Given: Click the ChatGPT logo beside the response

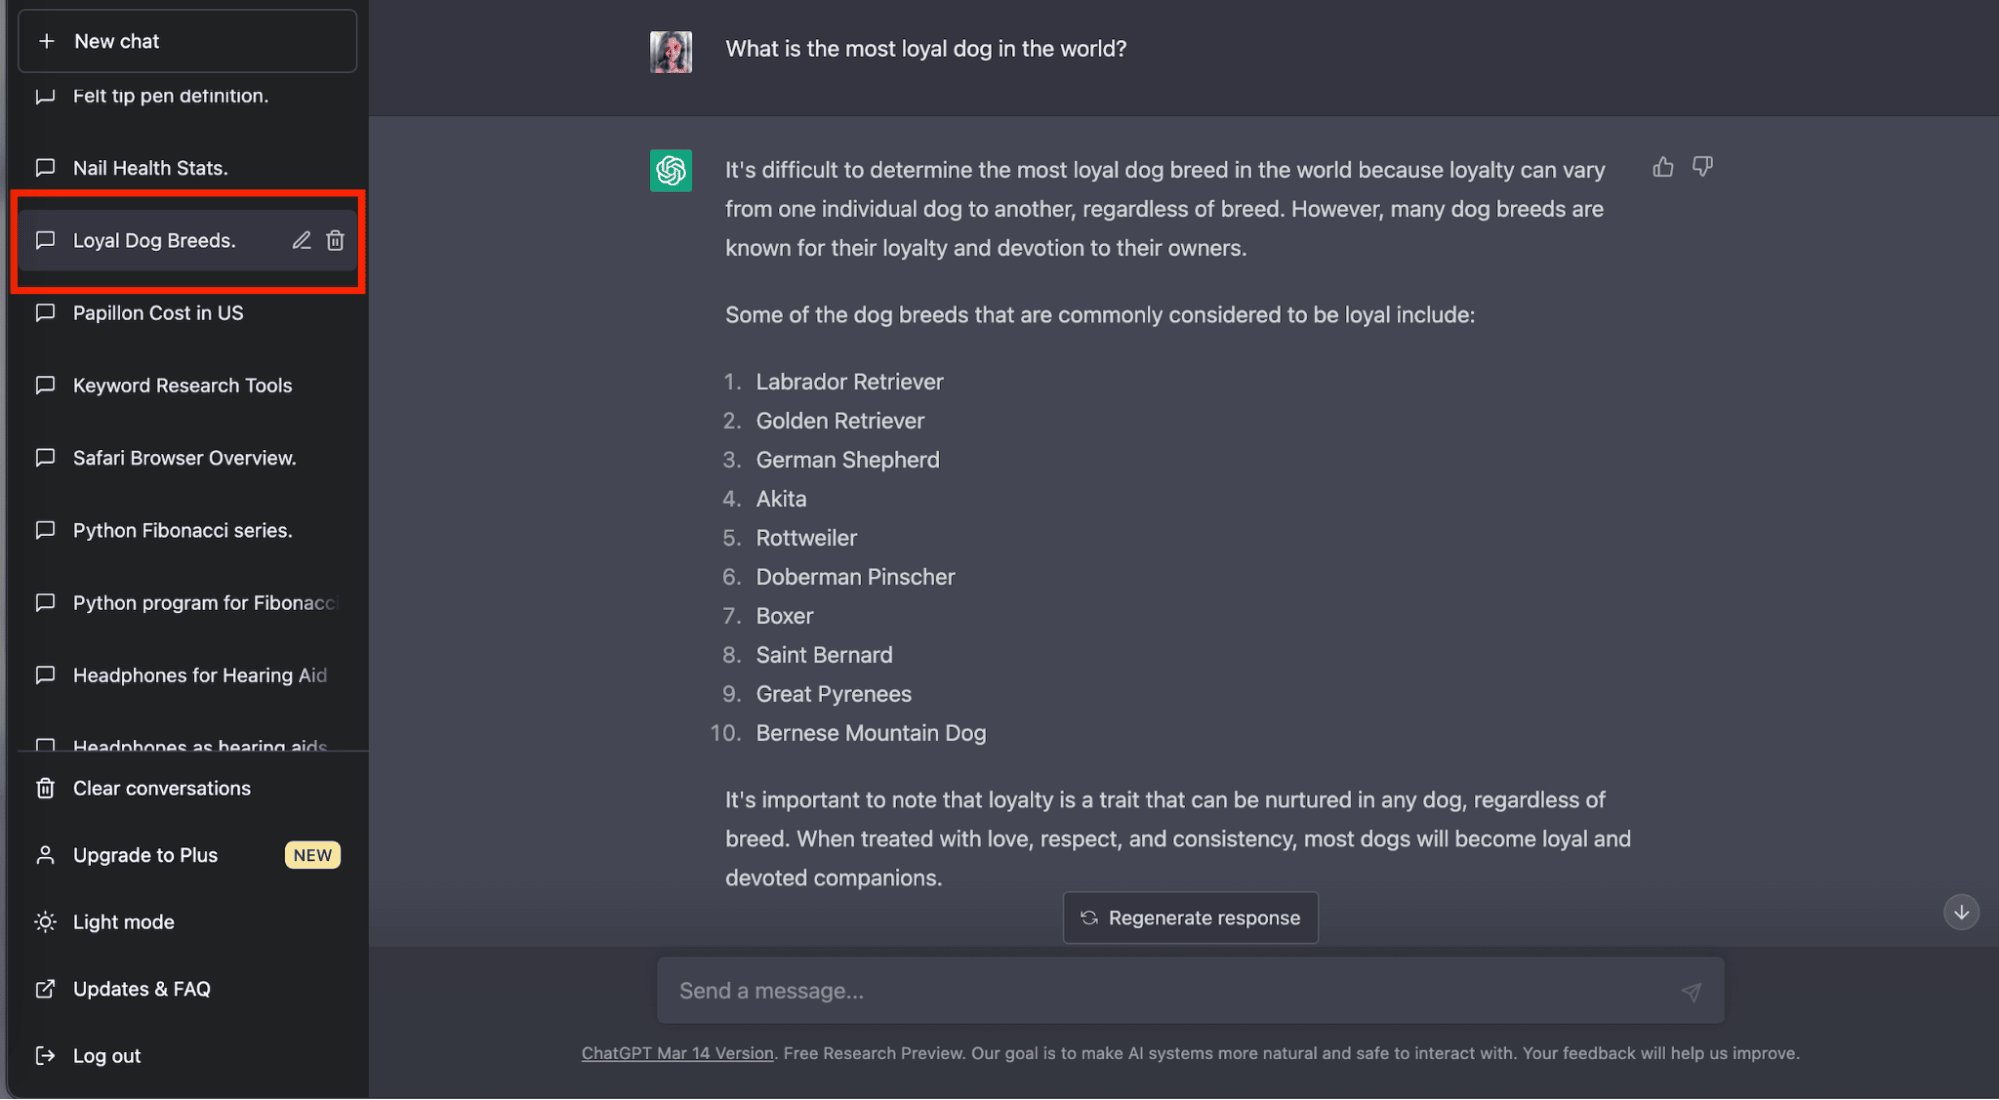Looking at the screenshot, I should (671, 171).
